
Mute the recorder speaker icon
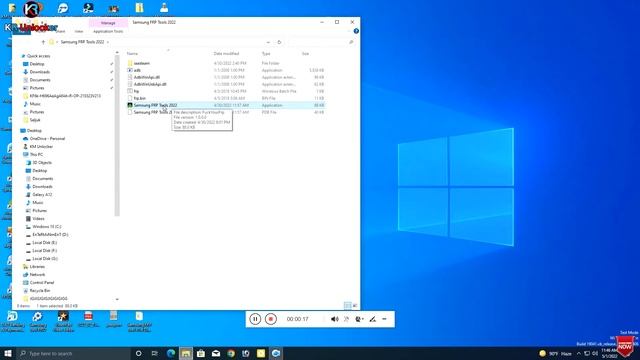pos(335,319)
